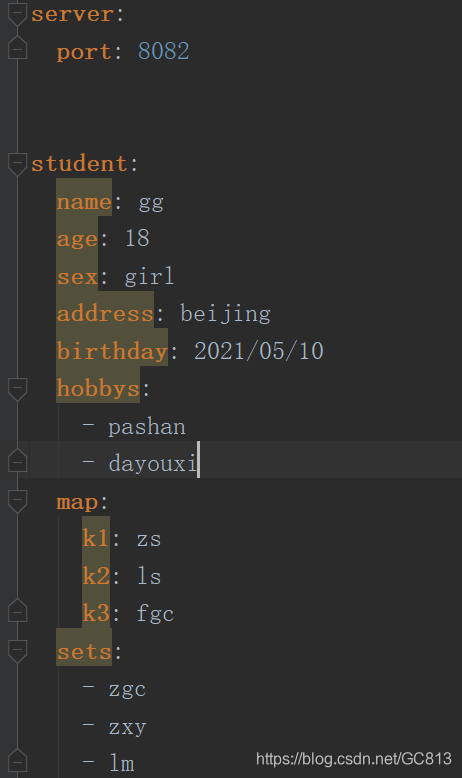Select the port value 8082
The height and width of the screenshot is (778, 462).
point(163,51)
